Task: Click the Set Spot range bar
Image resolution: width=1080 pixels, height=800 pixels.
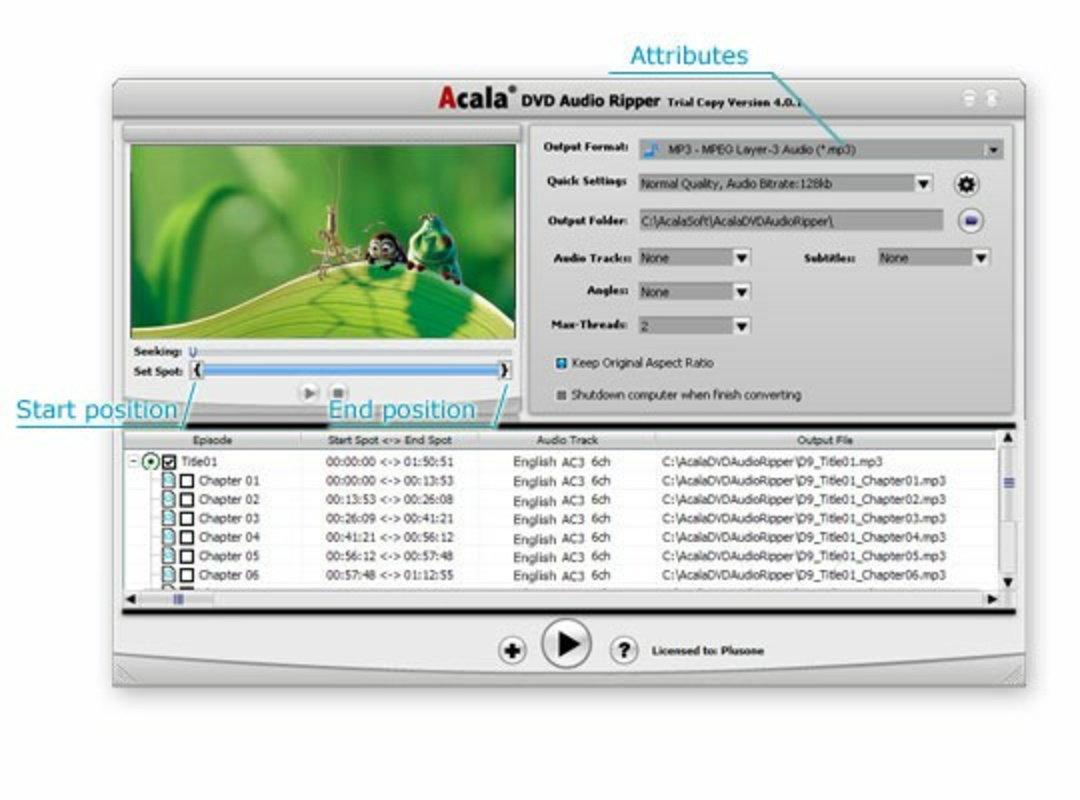Action: (351, 370)
